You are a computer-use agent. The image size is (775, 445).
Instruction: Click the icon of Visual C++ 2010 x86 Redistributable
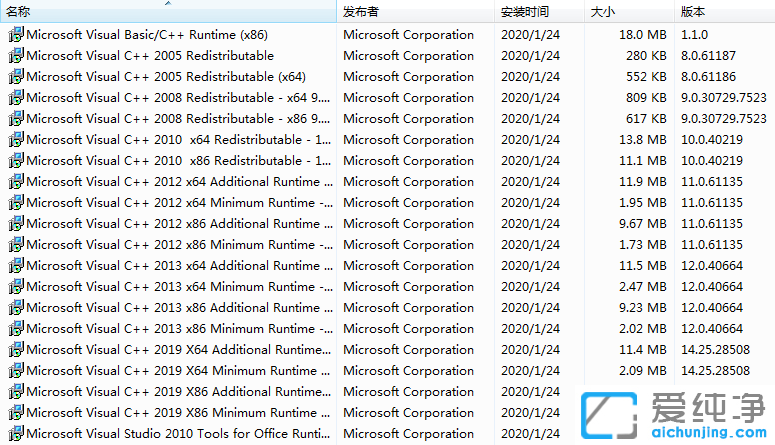(16, 161)
